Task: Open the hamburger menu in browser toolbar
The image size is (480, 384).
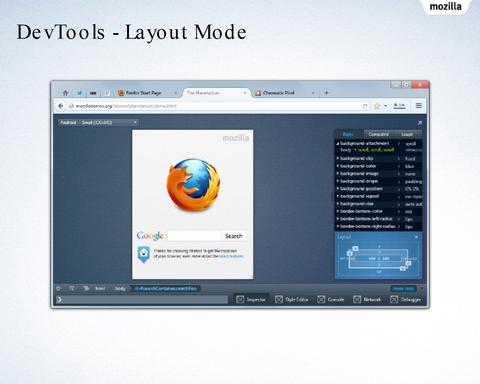Action: tap(419, 106)
